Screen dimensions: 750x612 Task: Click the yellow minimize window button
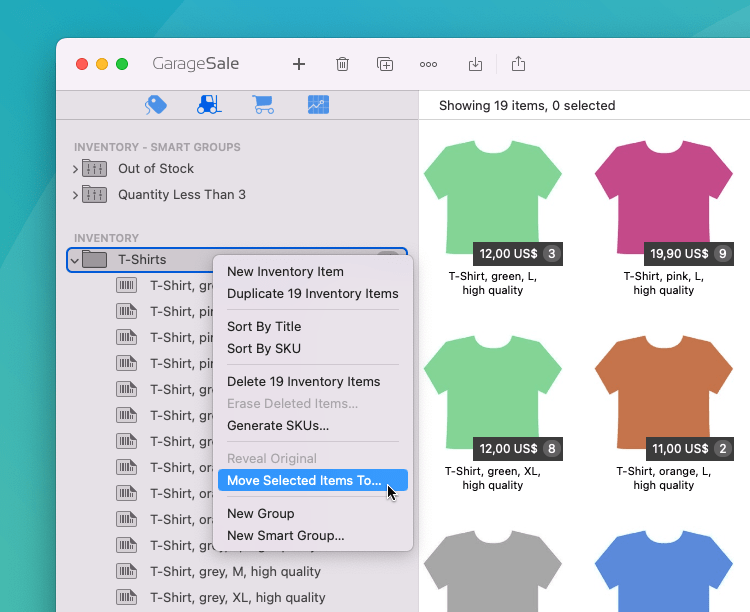[x=102, y=64]
